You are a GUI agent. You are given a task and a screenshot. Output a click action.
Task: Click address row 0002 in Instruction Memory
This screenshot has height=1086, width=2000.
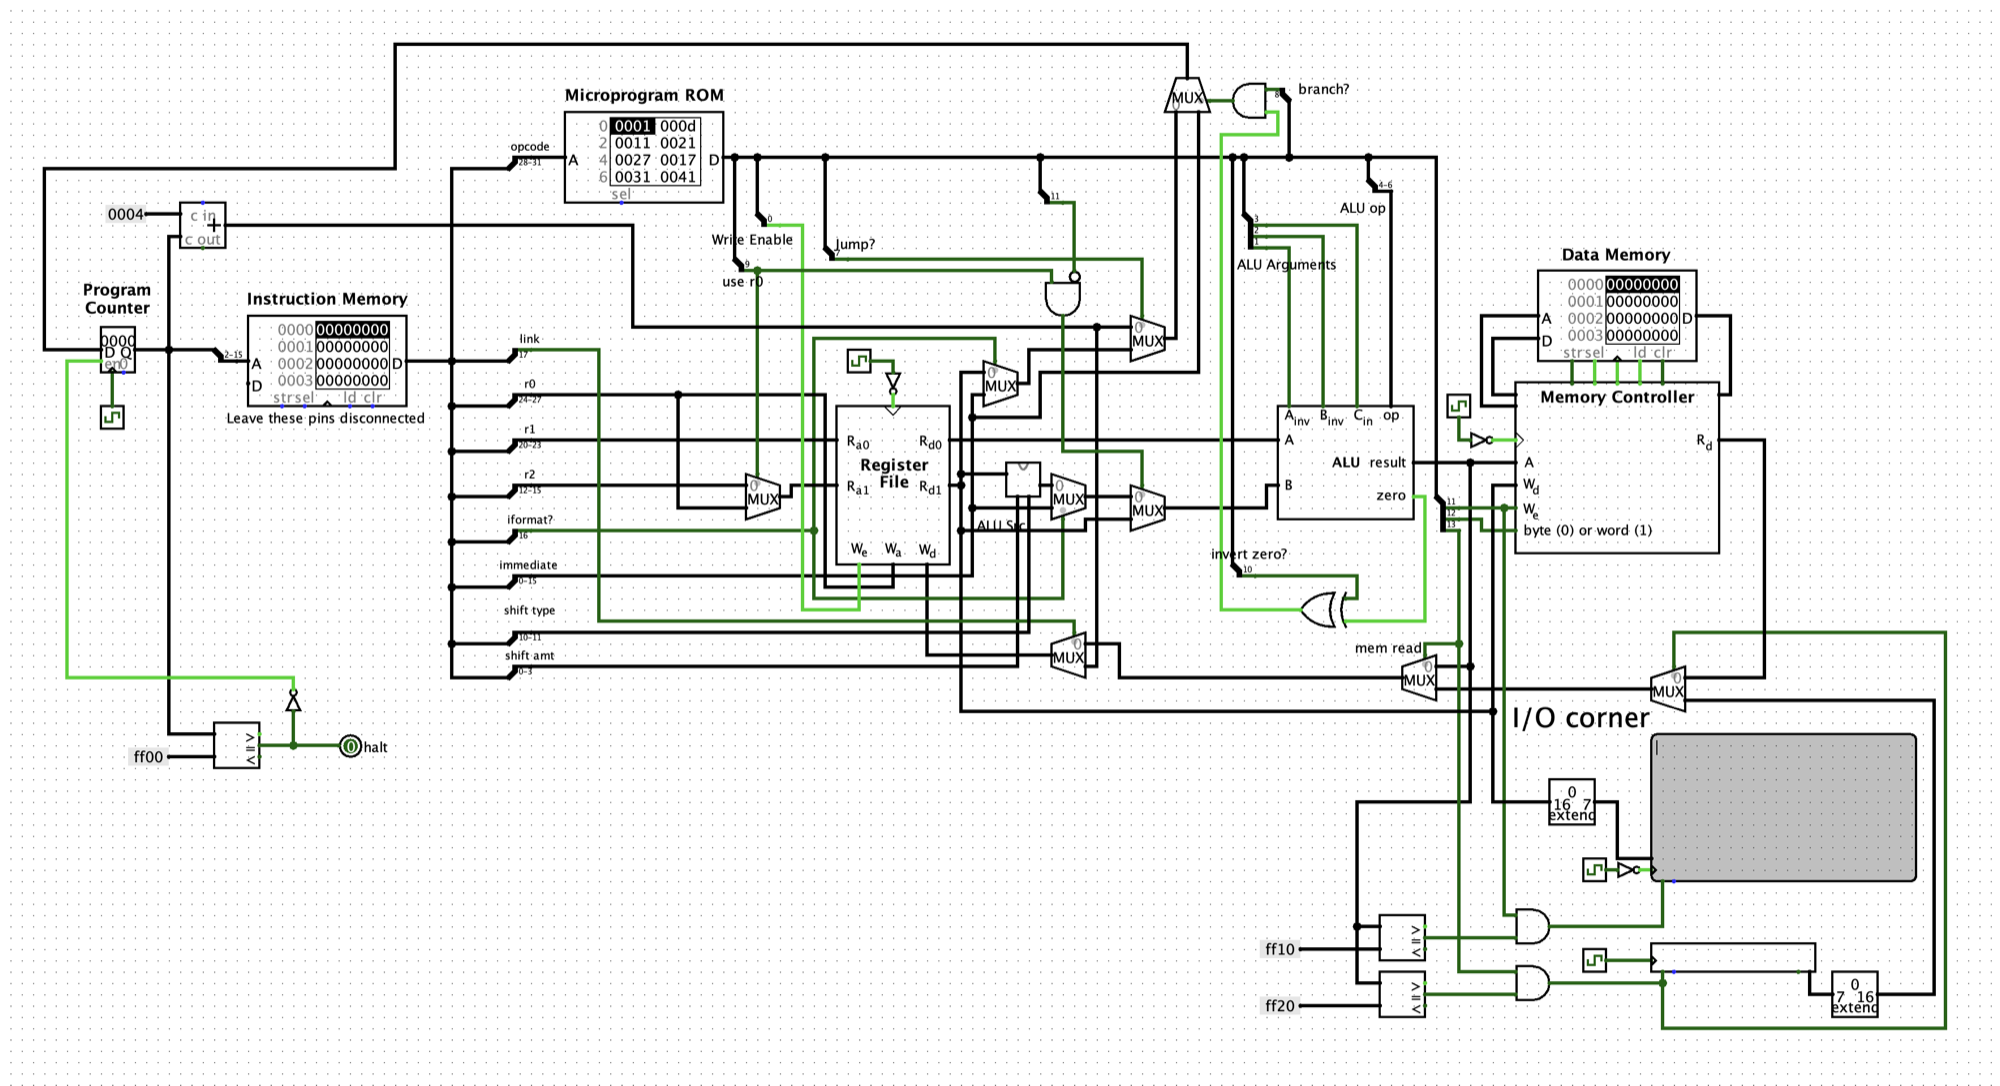(x=333, y=364)
